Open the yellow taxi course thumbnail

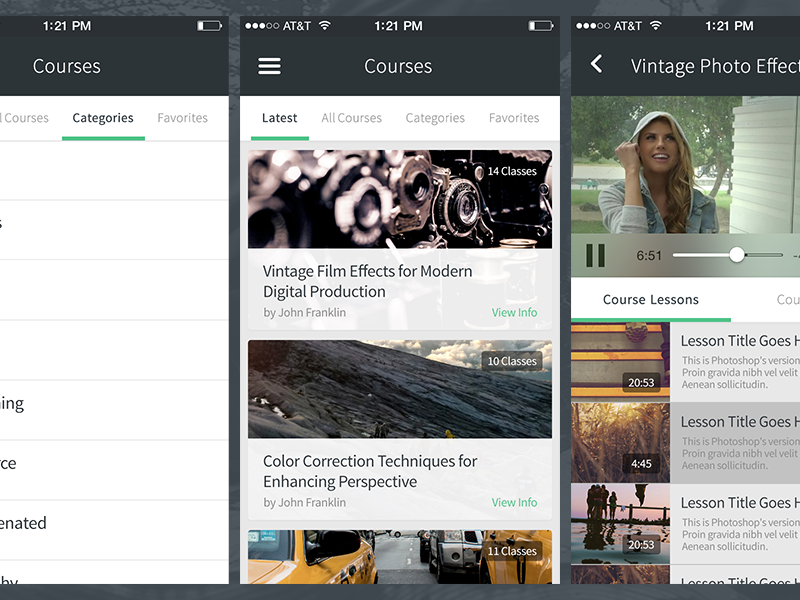coord(399,557)
